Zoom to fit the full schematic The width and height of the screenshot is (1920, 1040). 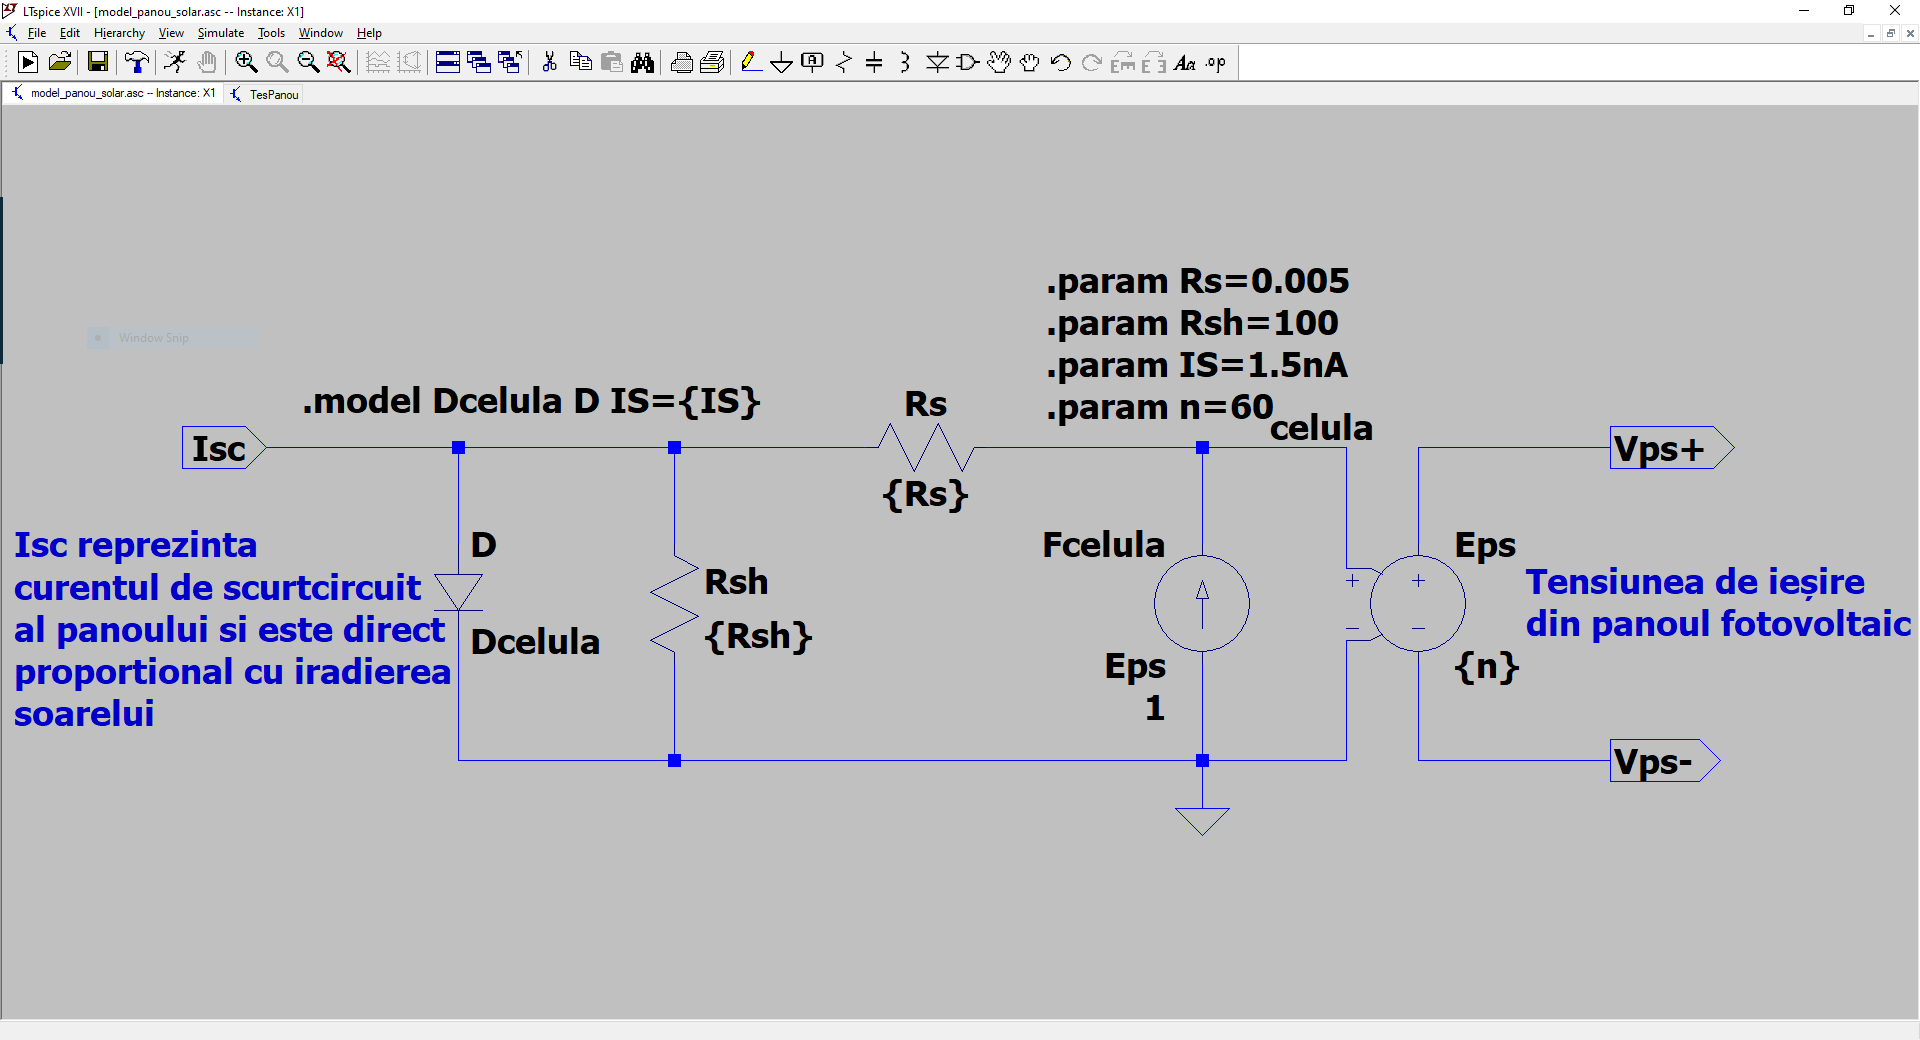tap(339, 63)
